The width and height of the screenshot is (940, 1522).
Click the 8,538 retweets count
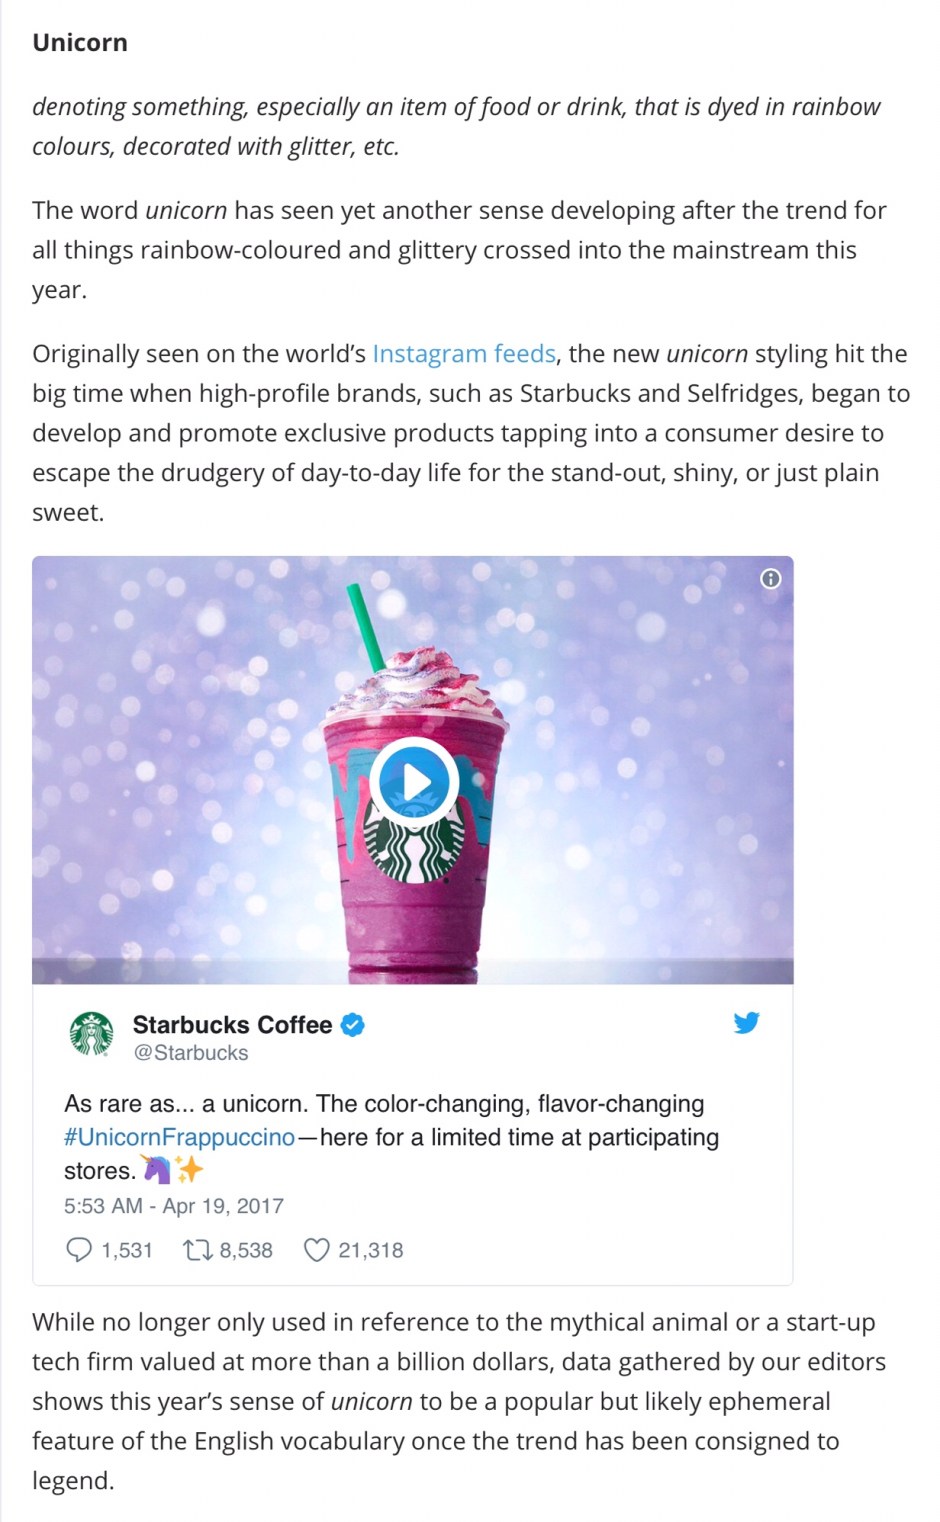tap(246, 1250)
